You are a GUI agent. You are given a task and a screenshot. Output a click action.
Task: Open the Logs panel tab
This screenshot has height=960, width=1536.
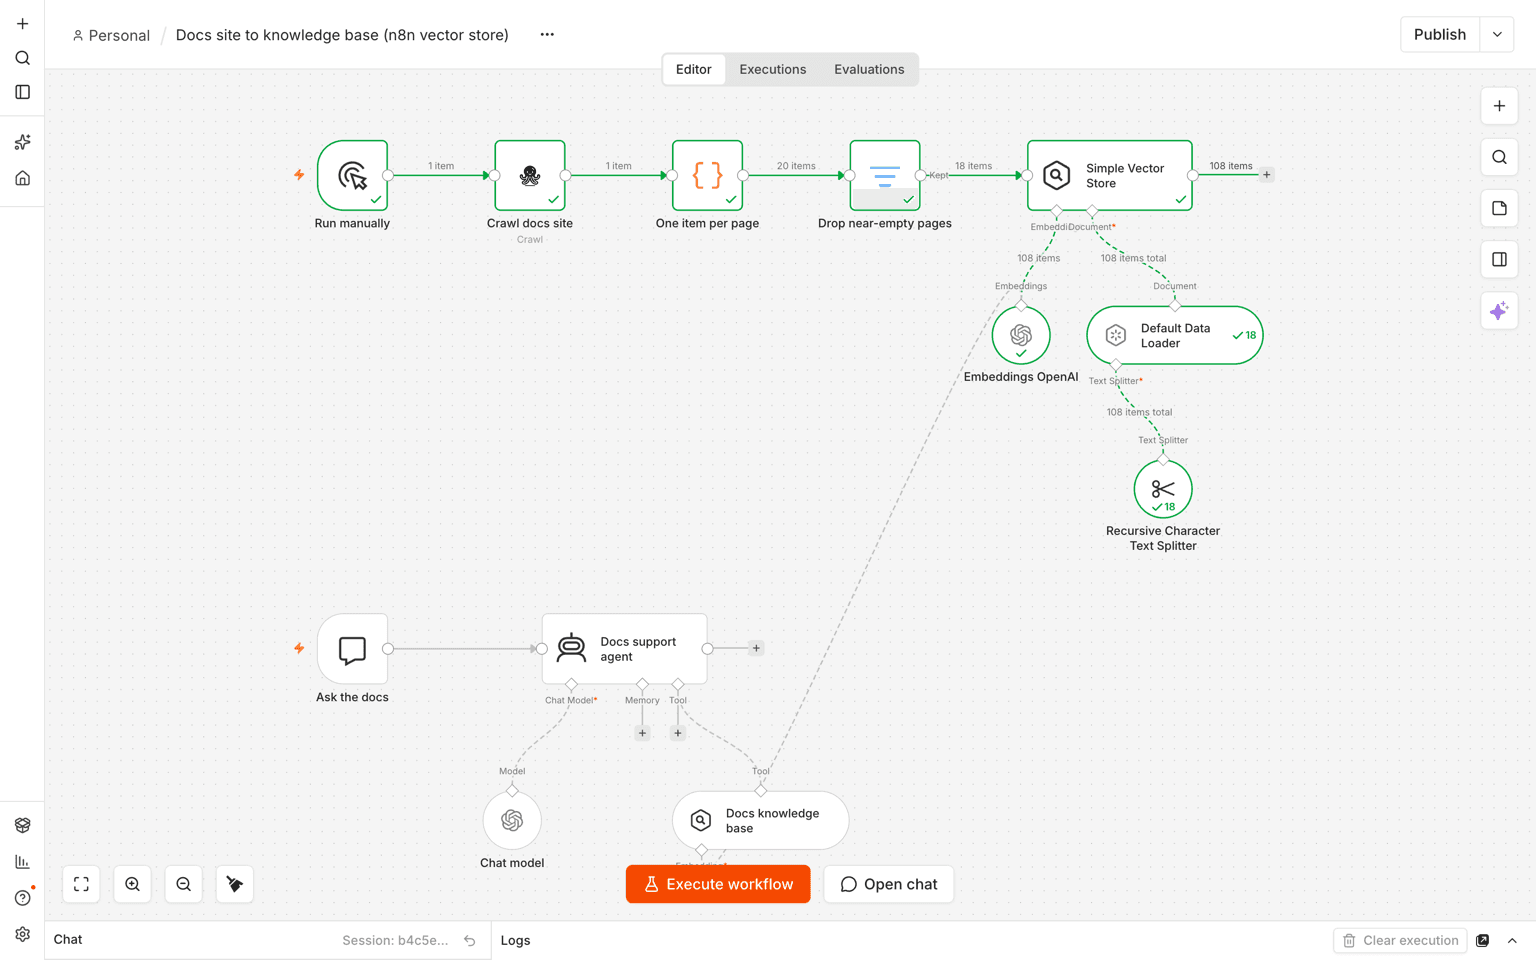(516, 940)
